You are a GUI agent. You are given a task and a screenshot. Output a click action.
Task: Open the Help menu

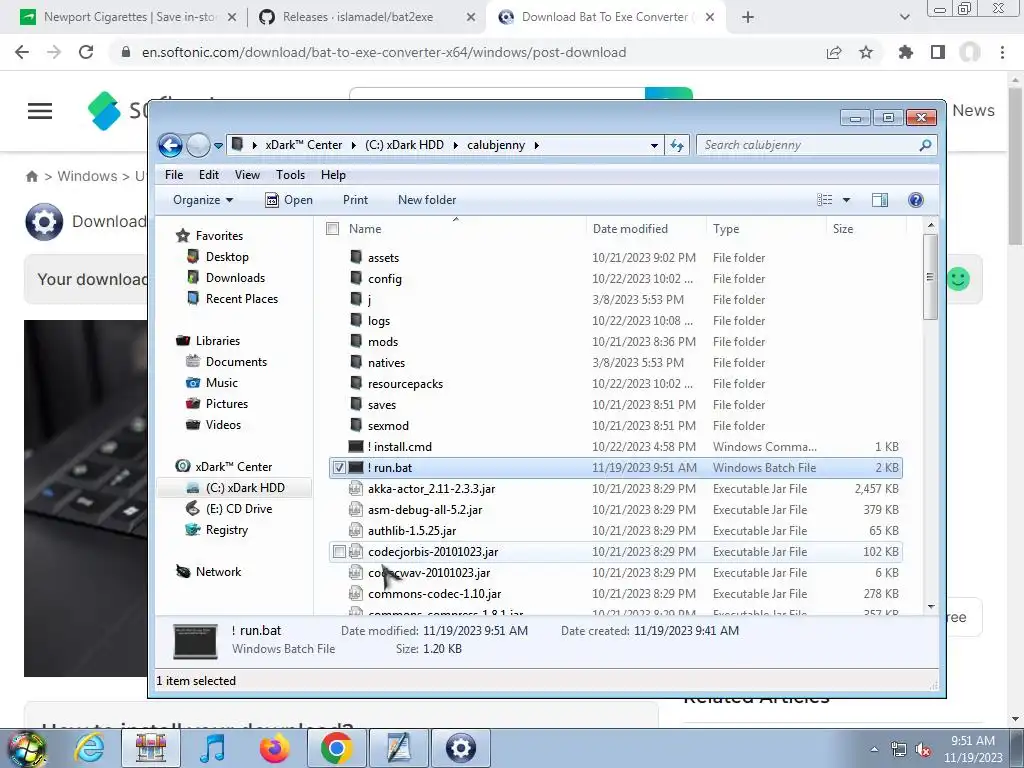tap(333, 175)
